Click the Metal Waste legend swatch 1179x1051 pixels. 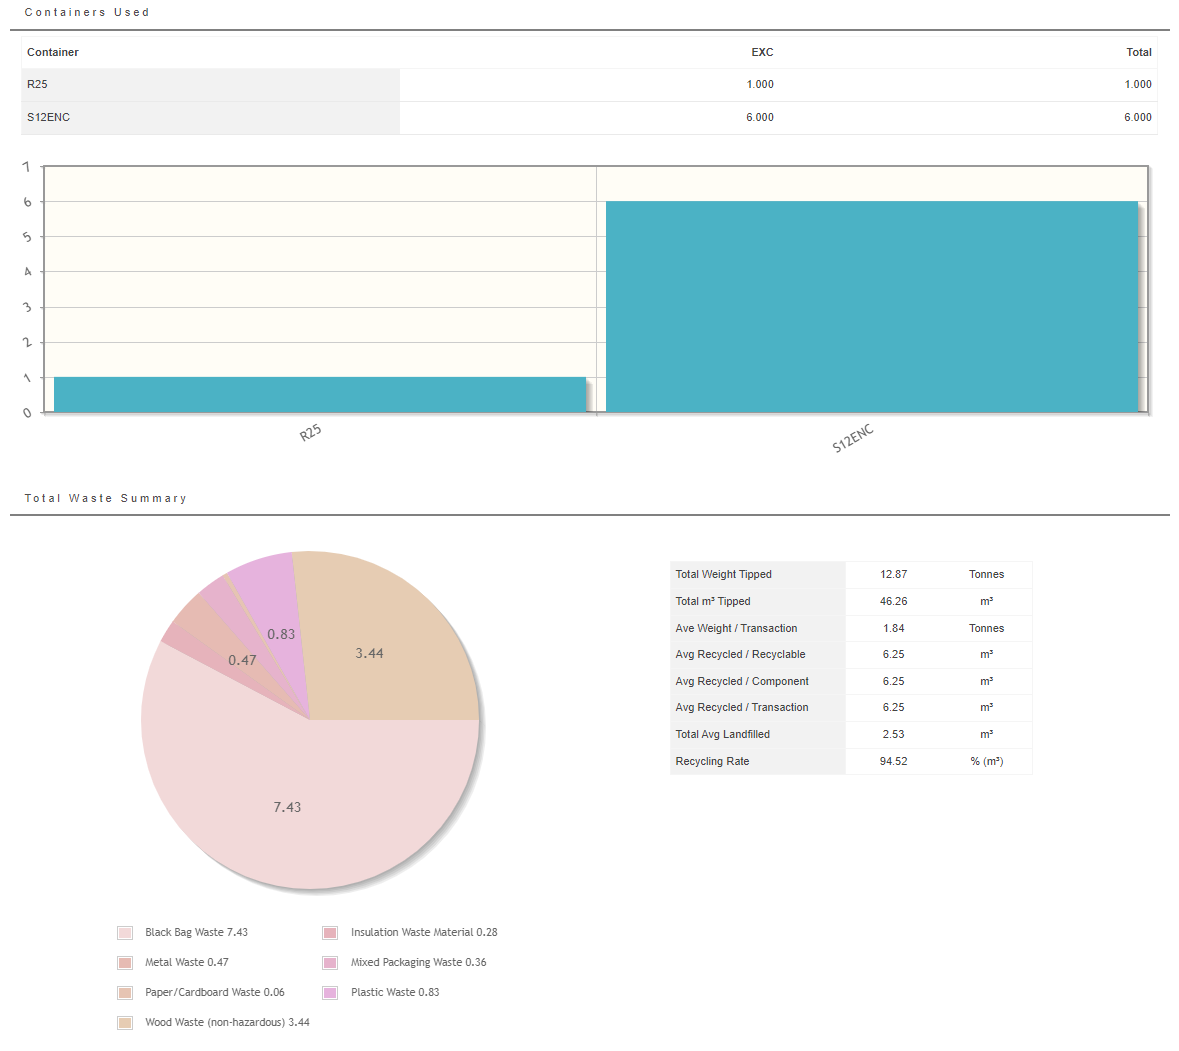tap(125, 963)
